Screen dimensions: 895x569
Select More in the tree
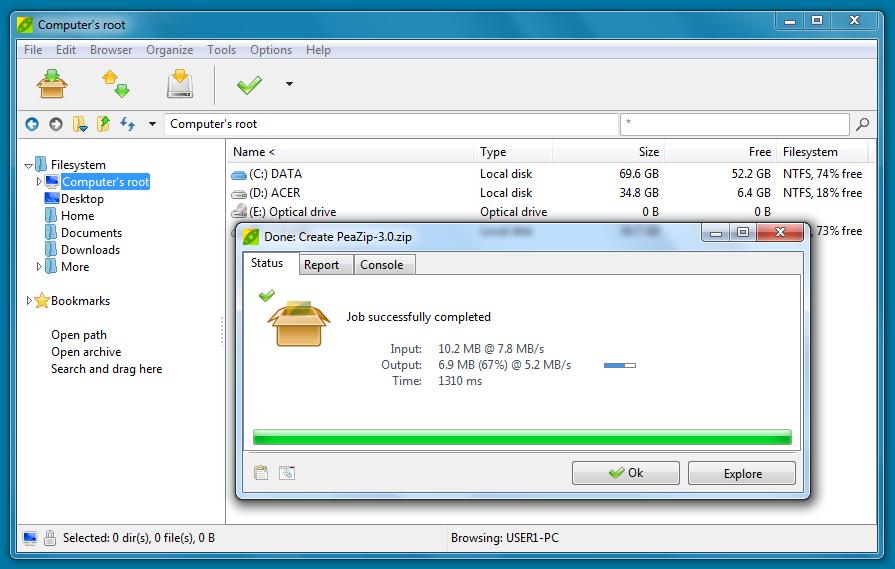pyautogui.click(x=75, y=267)
